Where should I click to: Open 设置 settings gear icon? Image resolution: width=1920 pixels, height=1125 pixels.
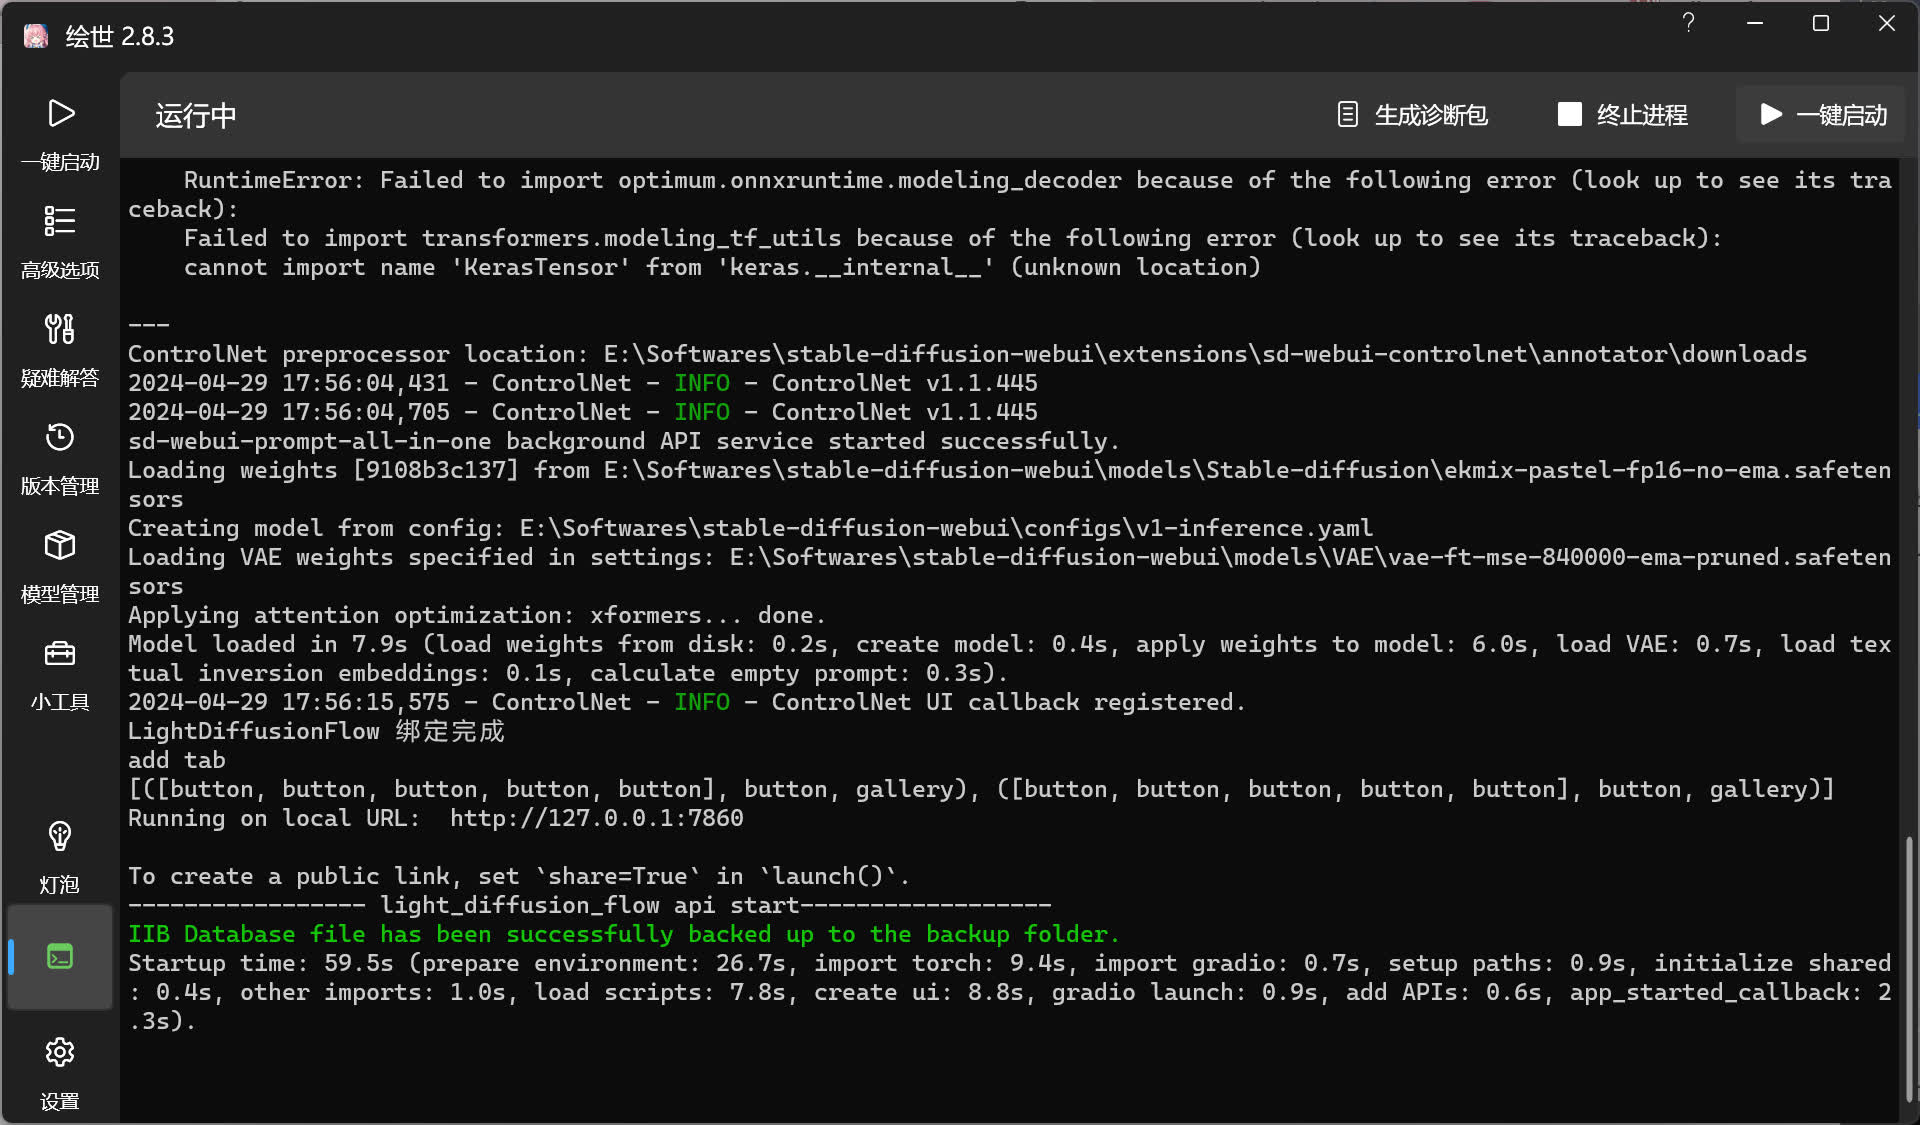[x=60, y=1052]
